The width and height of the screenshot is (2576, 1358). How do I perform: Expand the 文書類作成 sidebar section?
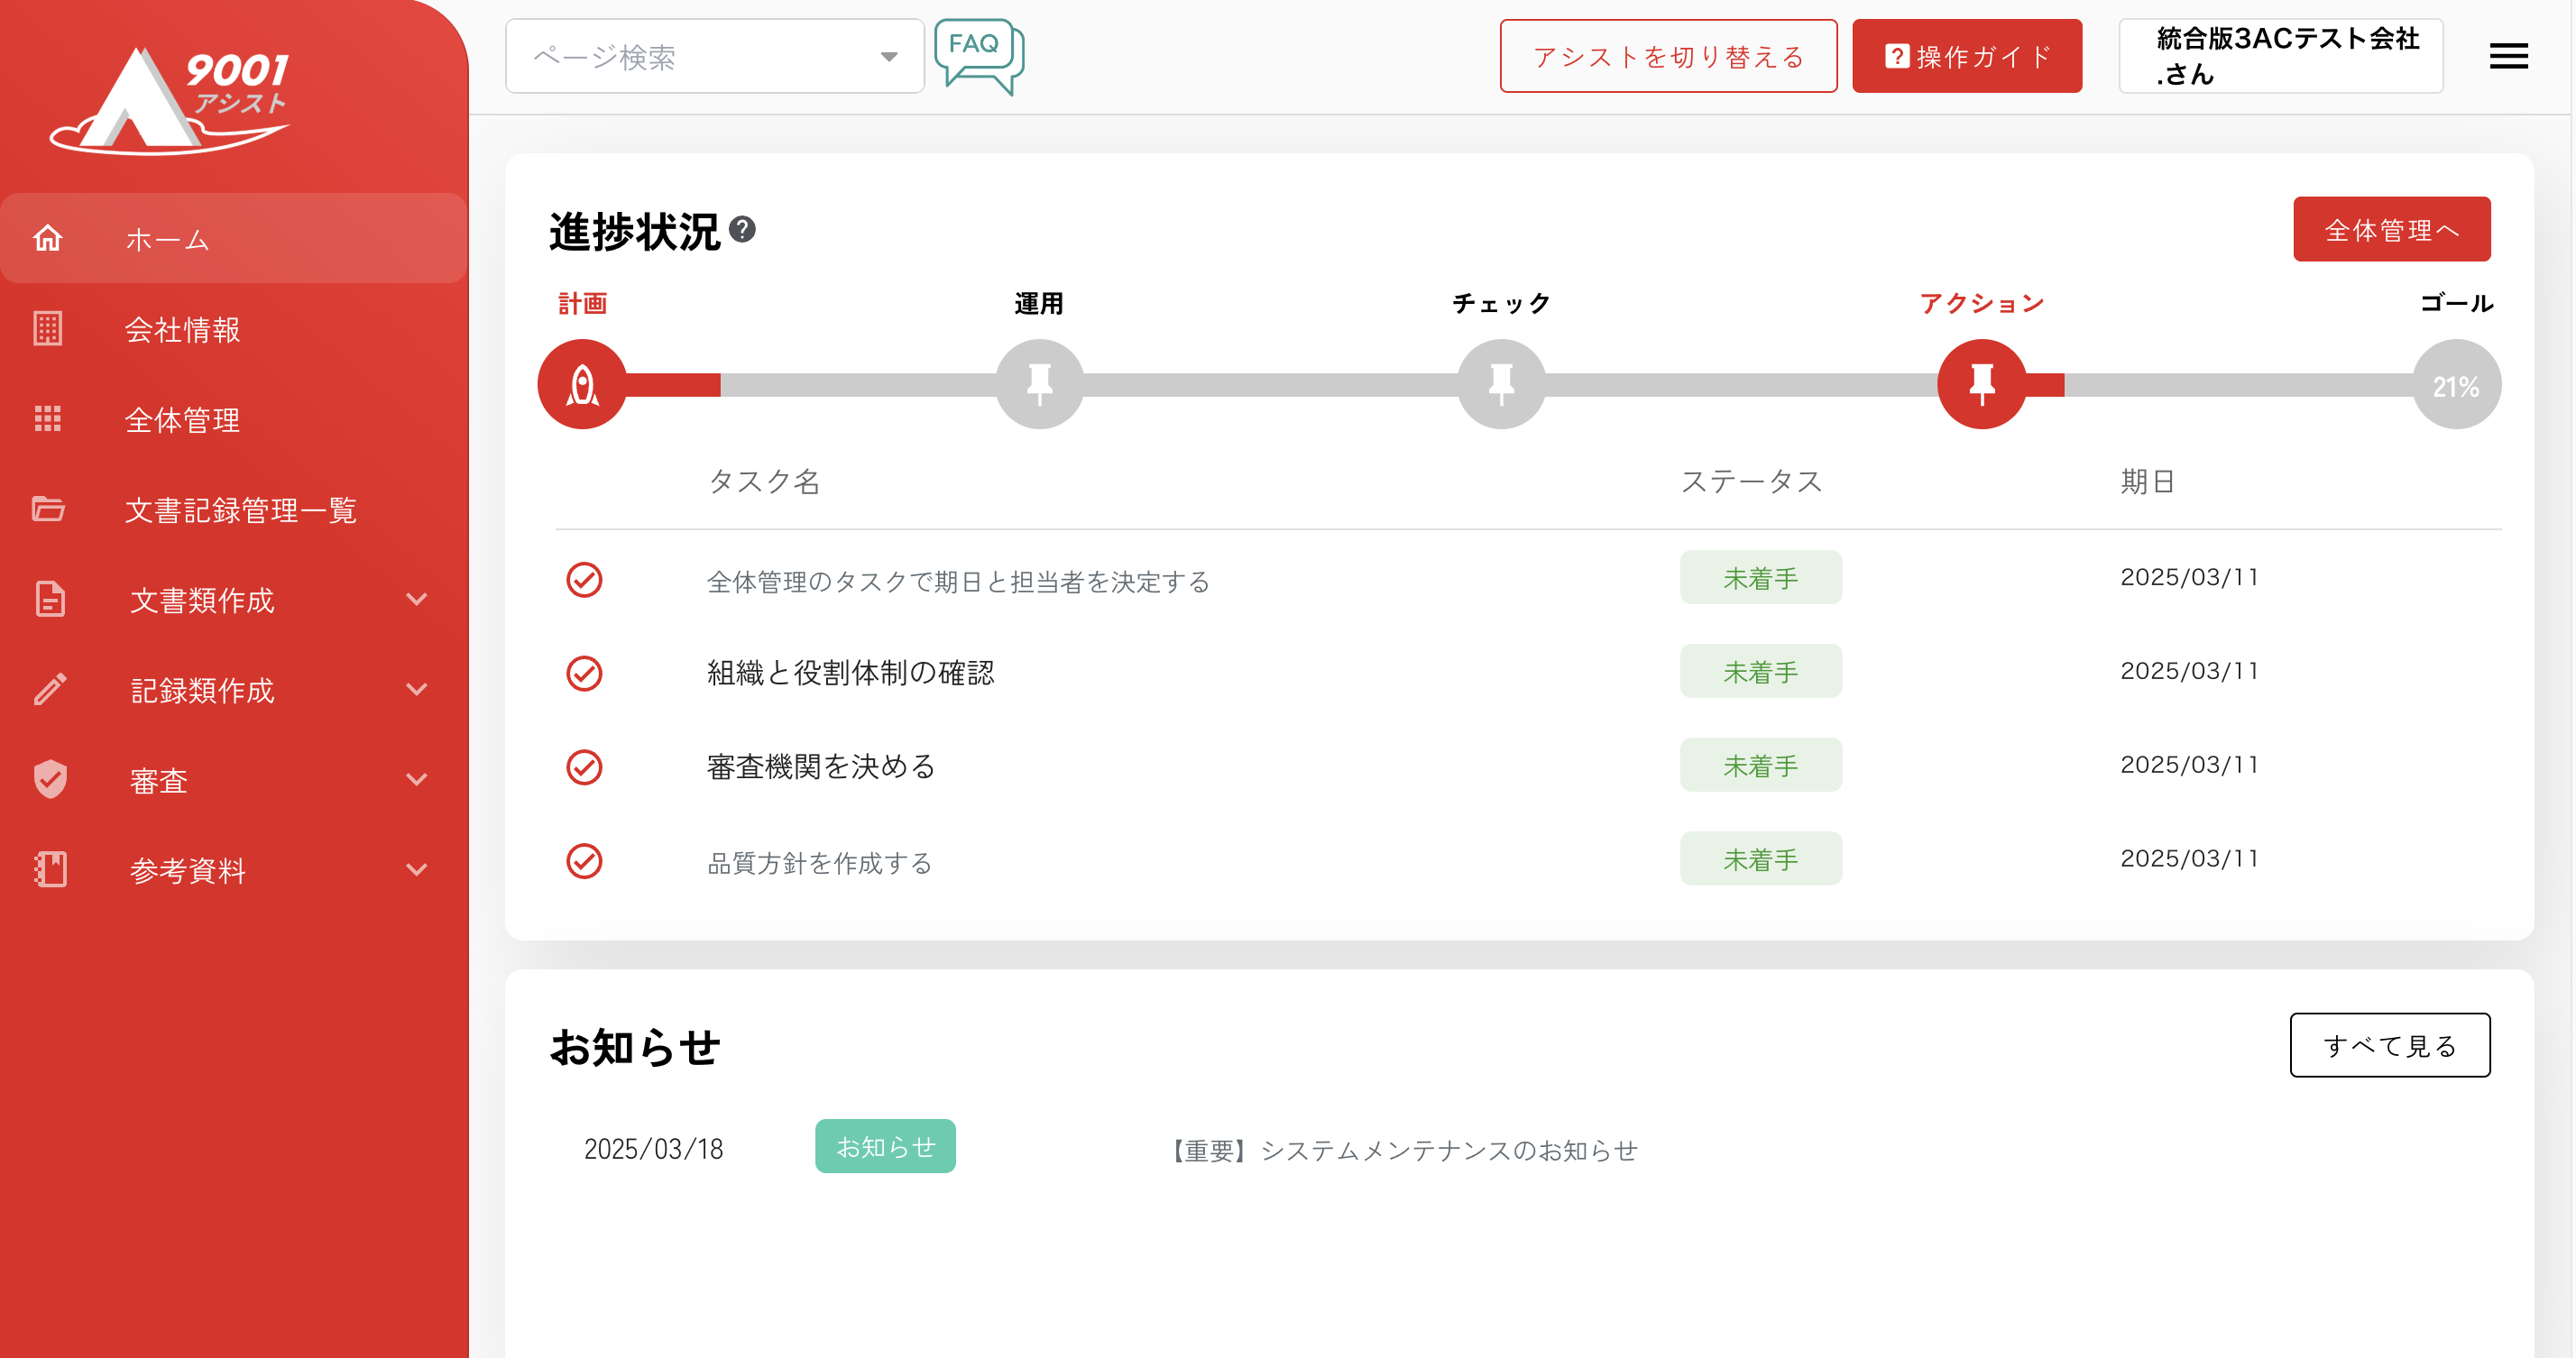coord(416,600)
